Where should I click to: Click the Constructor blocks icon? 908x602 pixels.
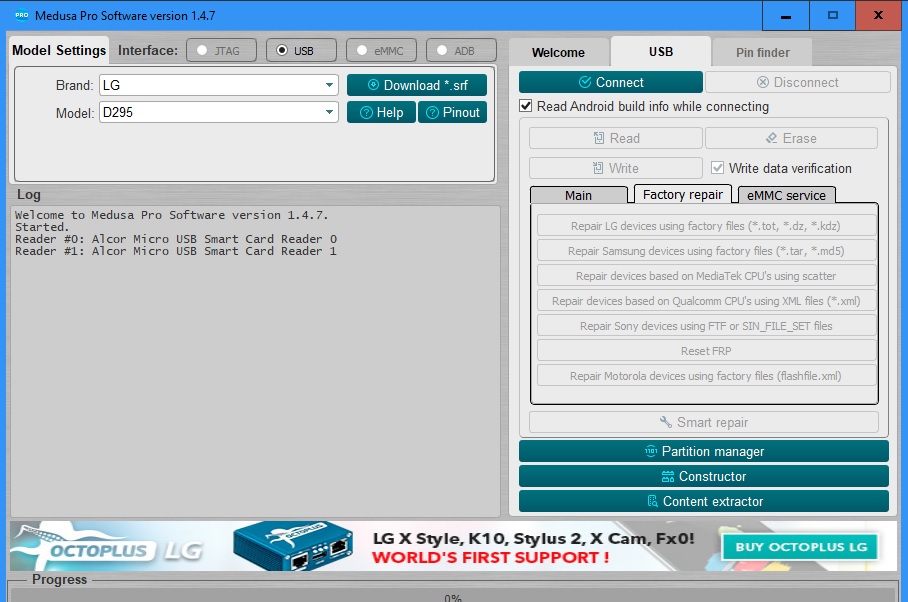pos(668,476)
